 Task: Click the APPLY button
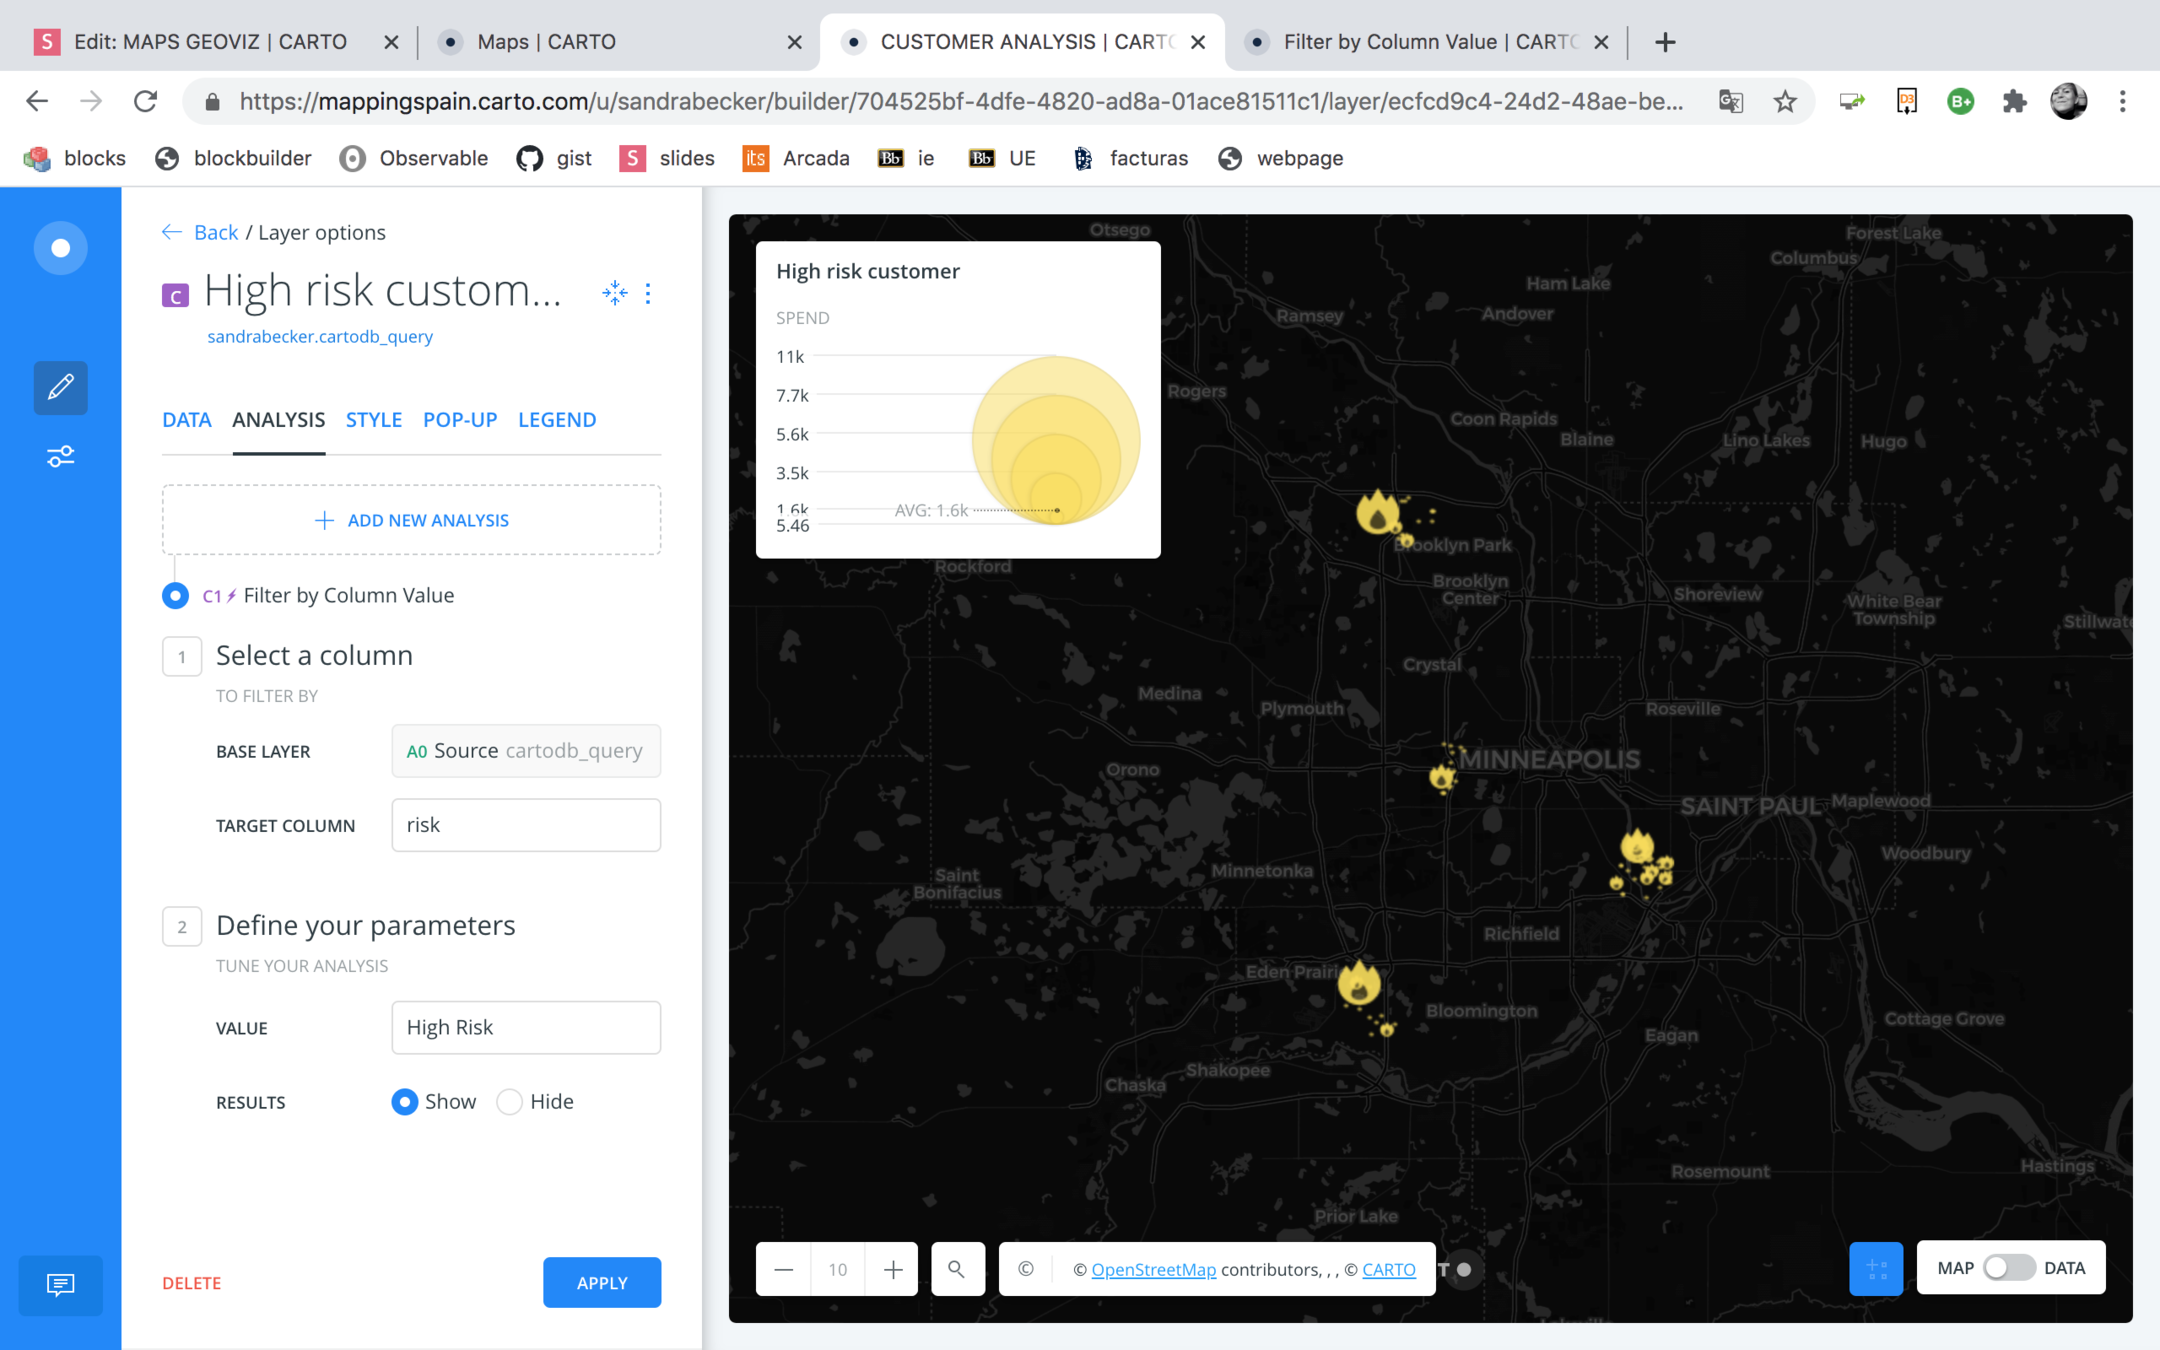click(602, 1283)
